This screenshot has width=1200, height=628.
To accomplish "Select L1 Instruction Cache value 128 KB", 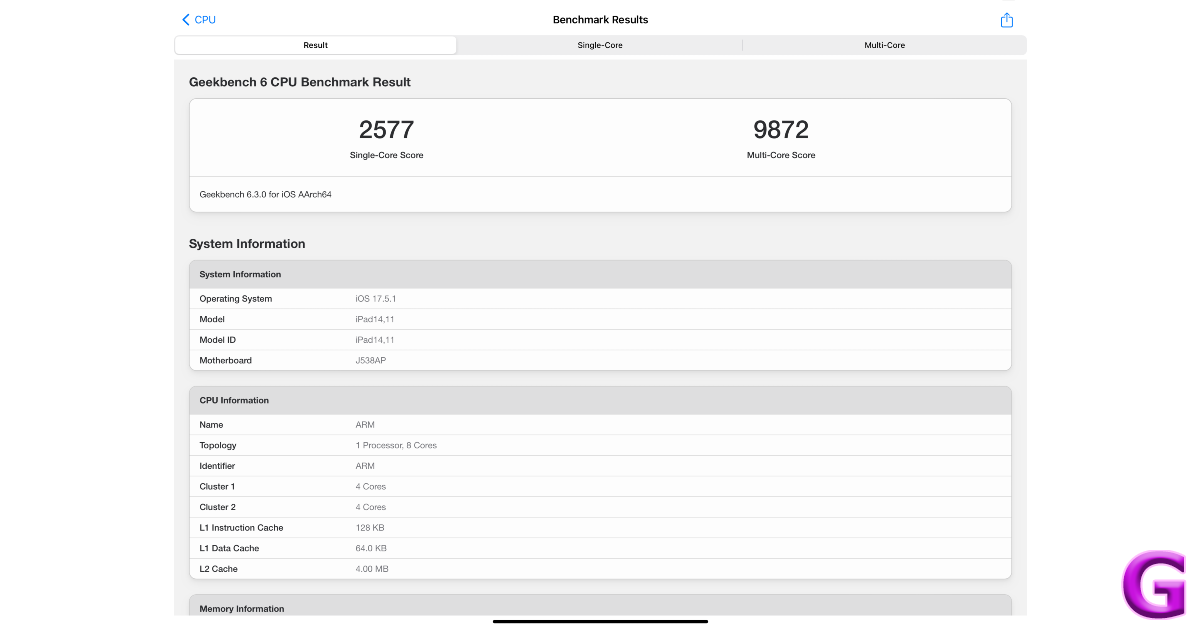I will tap(370, 528).
